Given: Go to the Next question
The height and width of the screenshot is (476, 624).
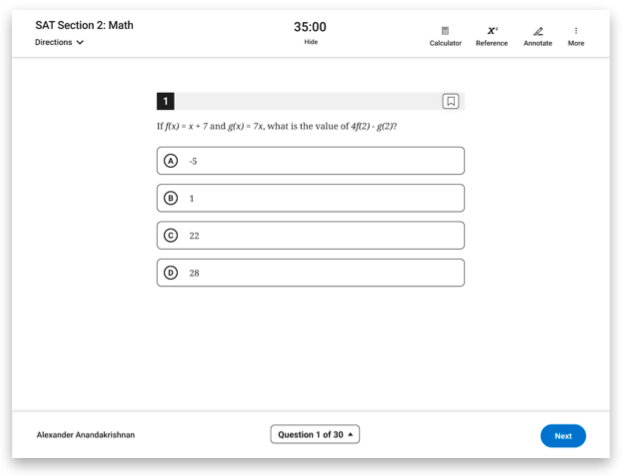Looking at the screenshot, I should [563, 436].
